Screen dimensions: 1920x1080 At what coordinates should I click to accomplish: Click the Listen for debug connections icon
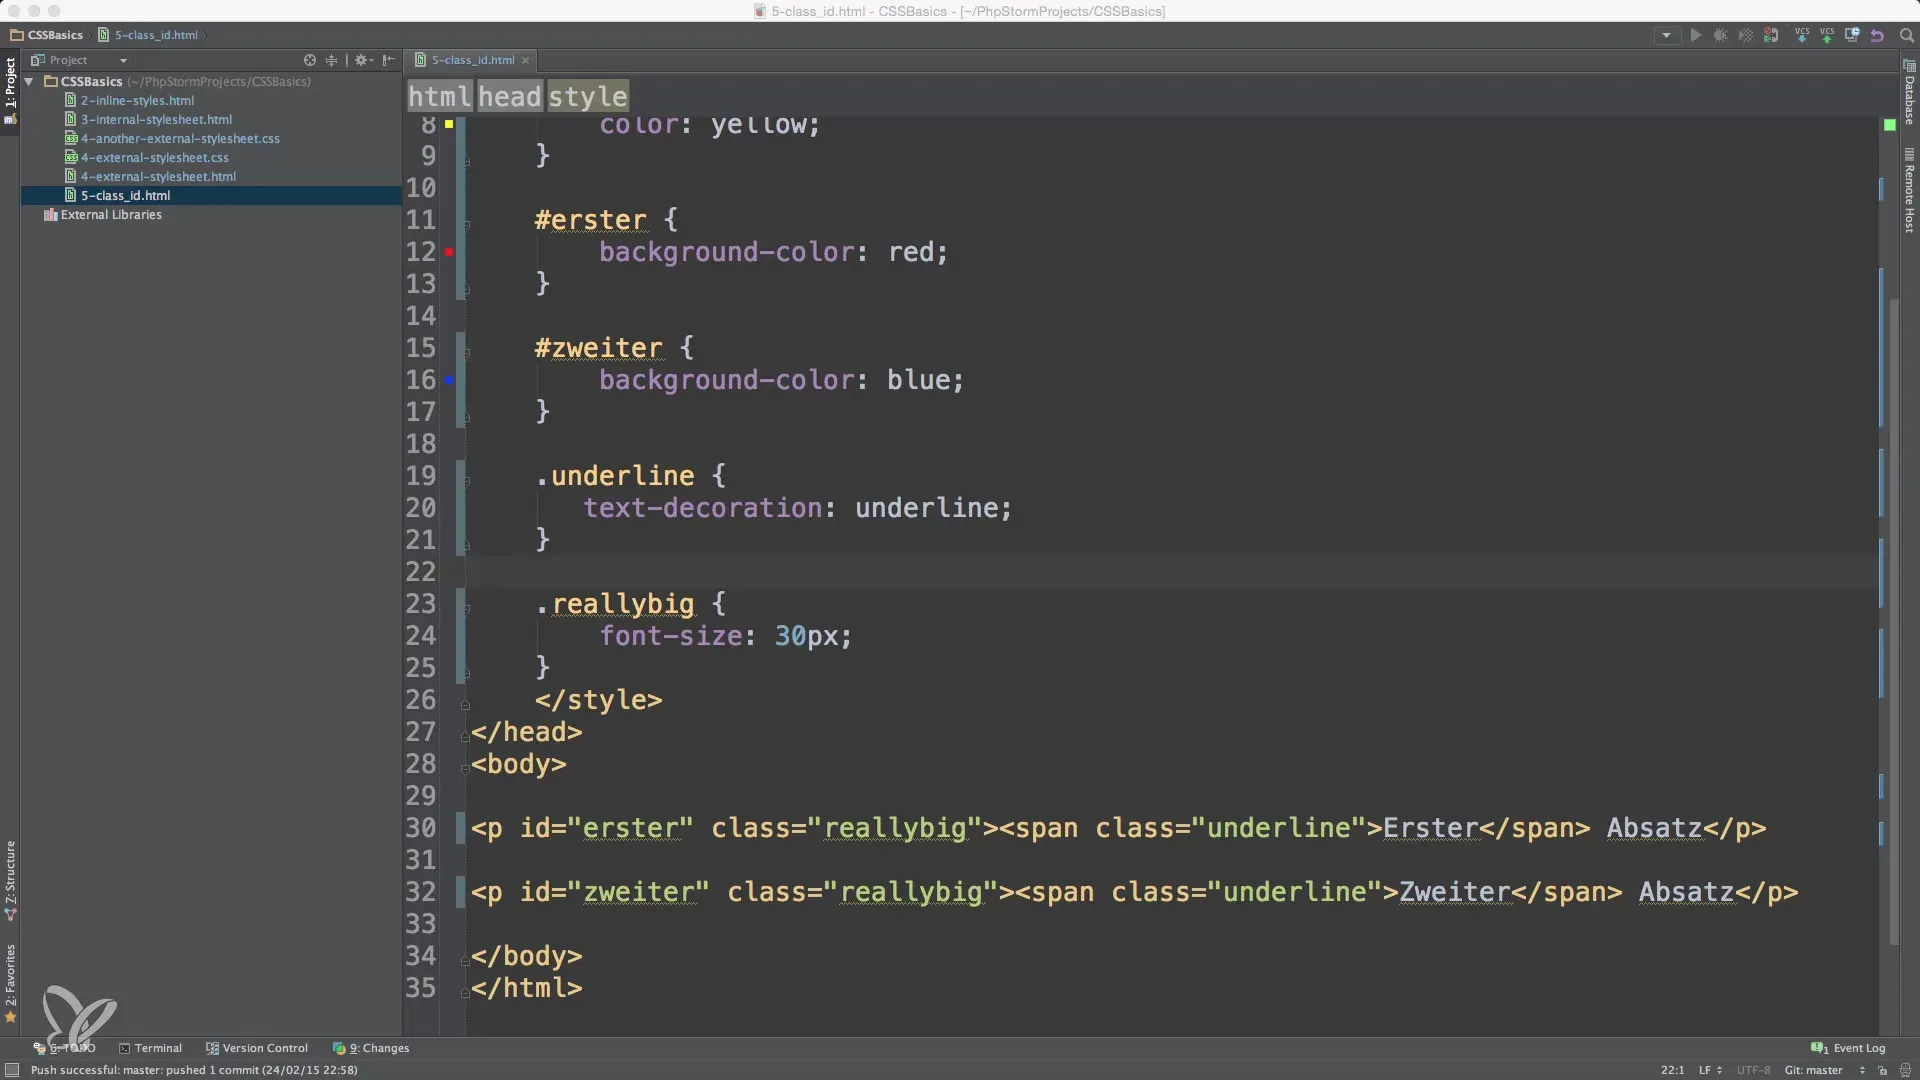click(1771, 35)
